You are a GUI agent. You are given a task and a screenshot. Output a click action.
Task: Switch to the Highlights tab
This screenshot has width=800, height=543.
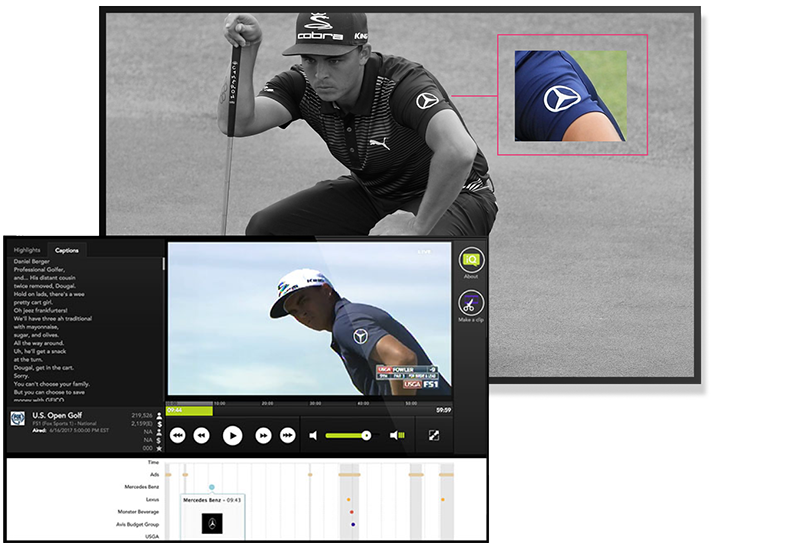coord(27,250)
